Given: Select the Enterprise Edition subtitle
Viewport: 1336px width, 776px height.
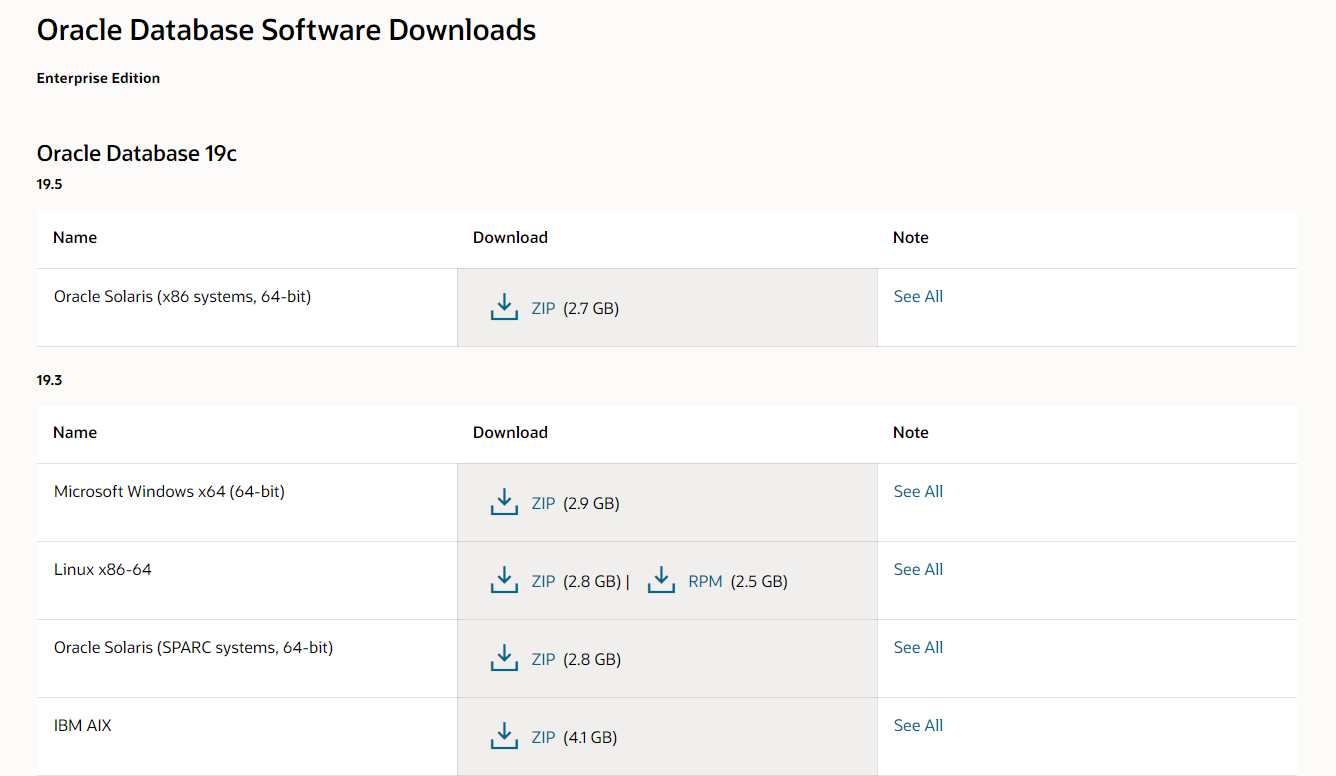Looking at the screenshot, I should 98,78.
